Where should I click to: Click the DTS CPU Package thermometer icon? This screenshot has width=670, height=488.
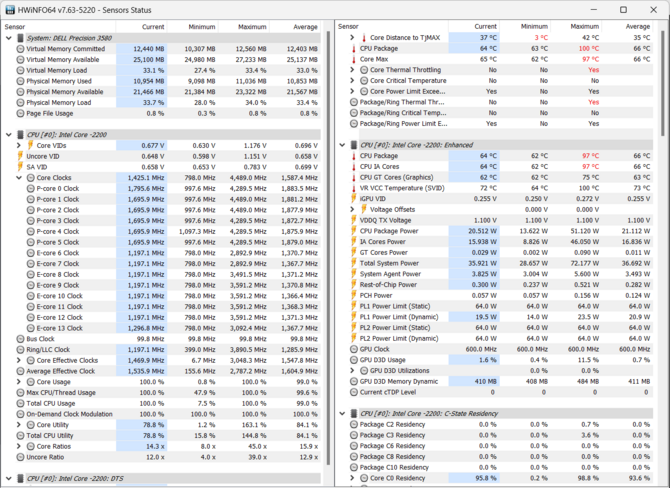point(354,48)
